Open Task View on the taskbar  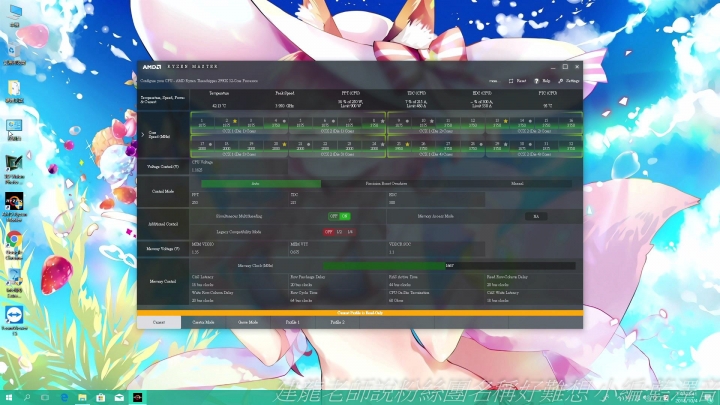45,397
